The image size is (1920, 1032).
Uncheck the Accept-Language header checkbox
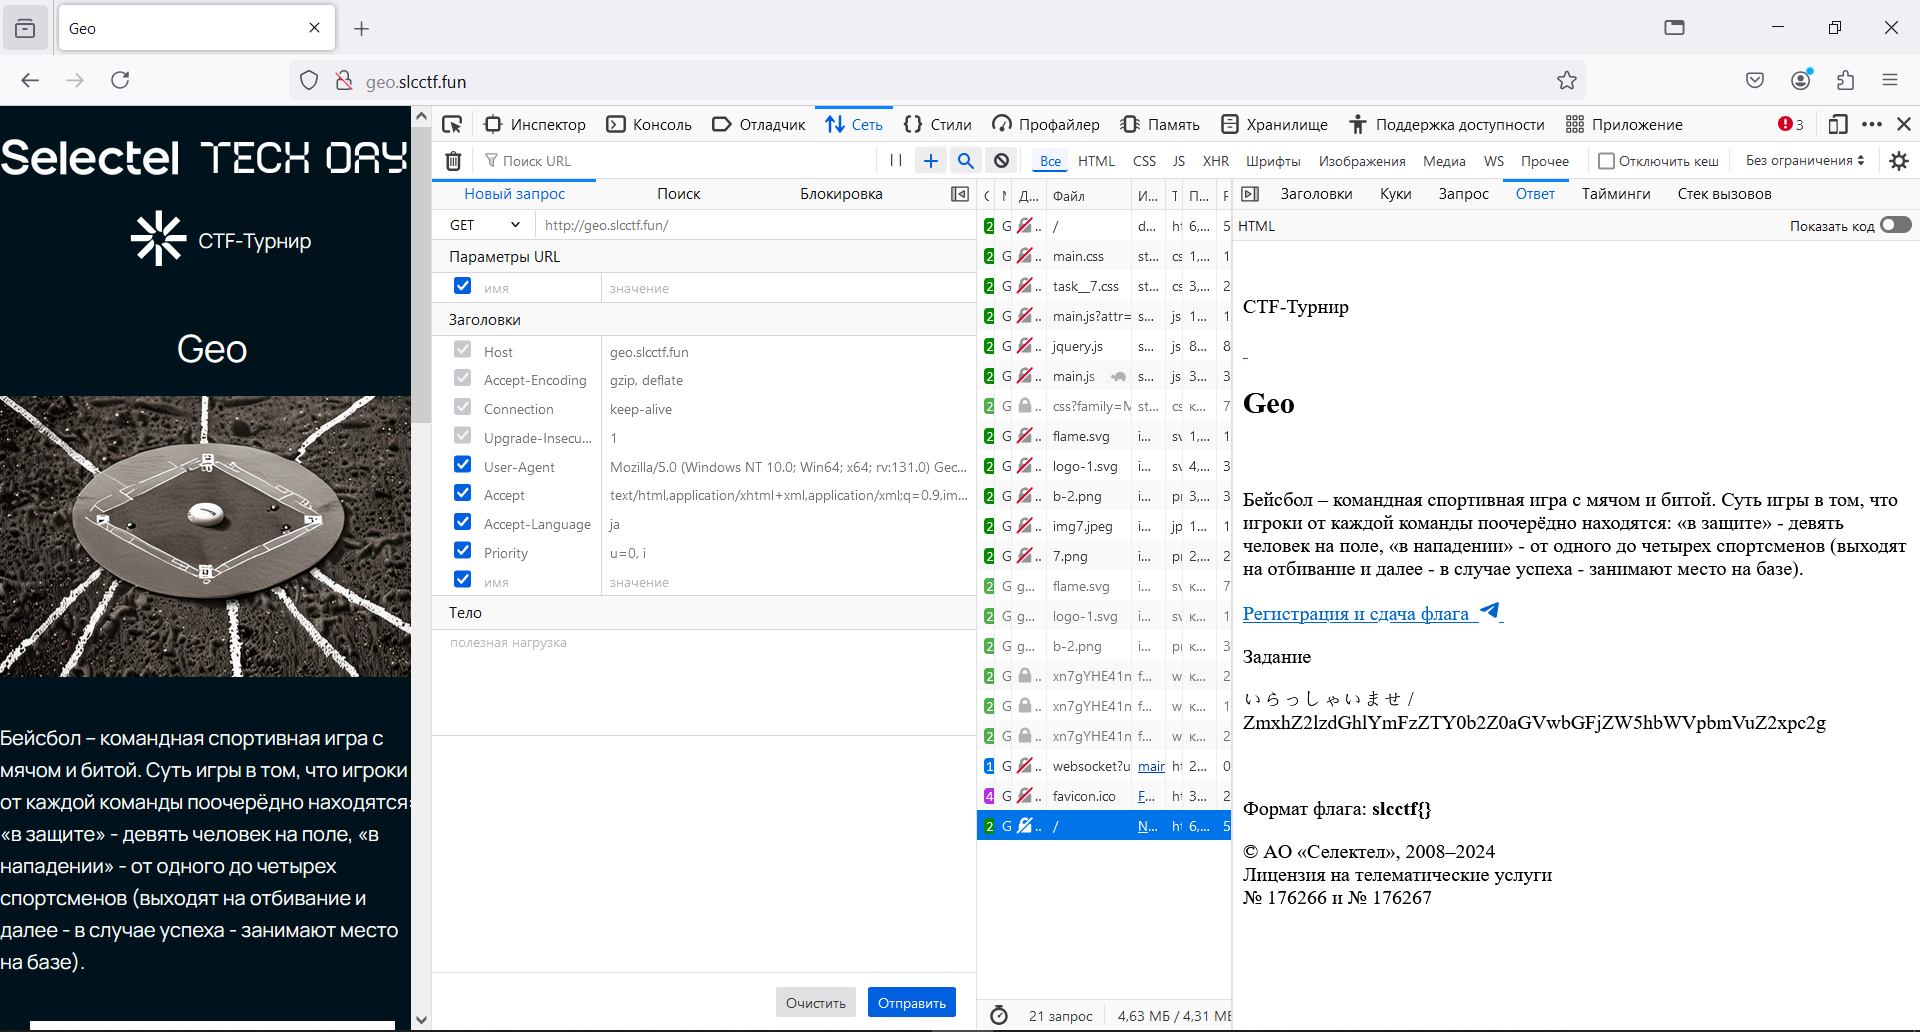(x=462, y=521)
